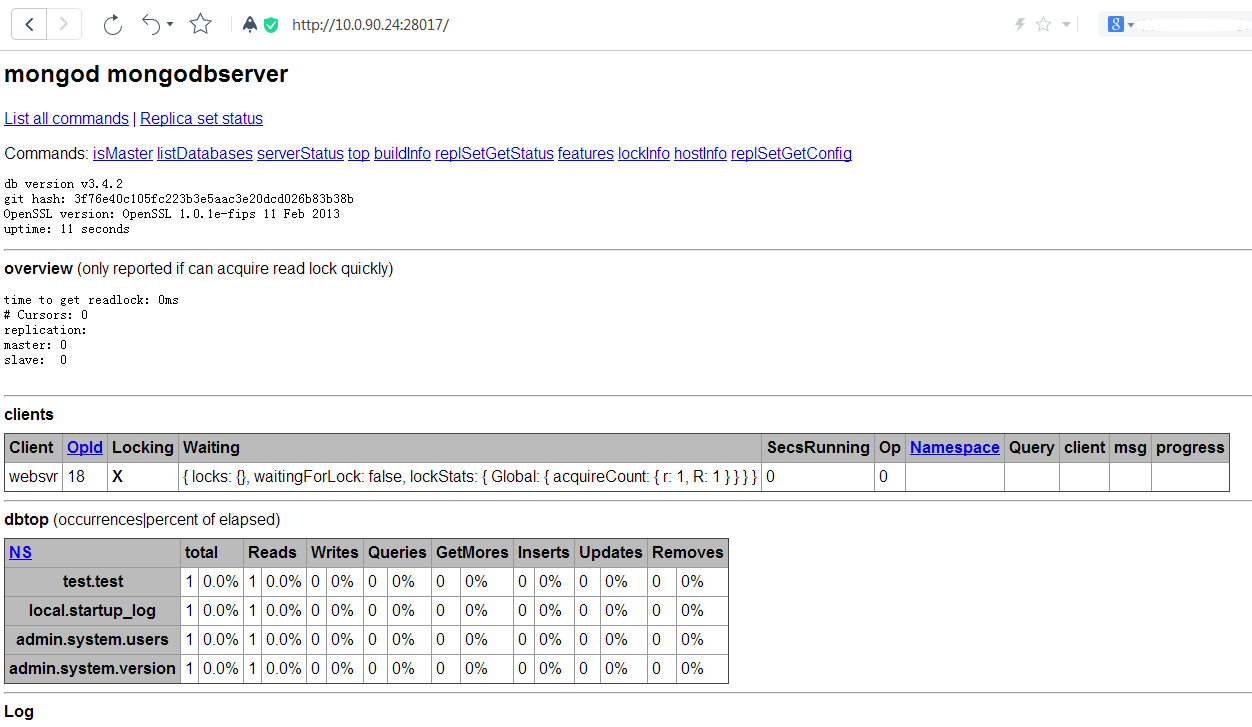Viewport: 1252px width, 727px height.
Task: Open the lockInfo command link
Action: point(644,153)
